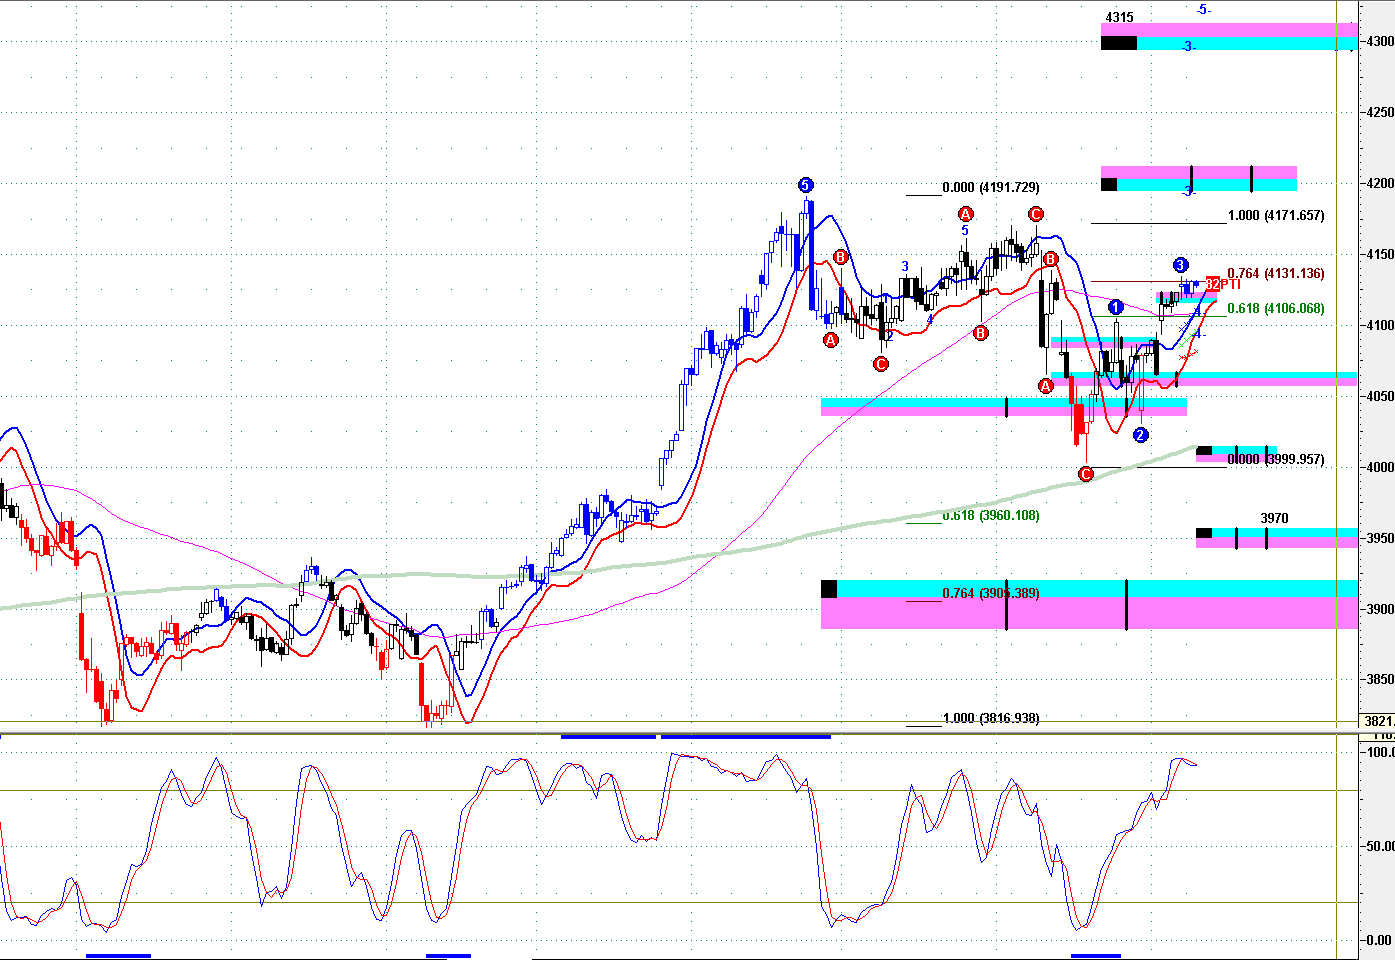Select the red 82 PTI indicator box
Image resolution: width=1395 pixels, height=960 pixels.
click(1212, 284)
